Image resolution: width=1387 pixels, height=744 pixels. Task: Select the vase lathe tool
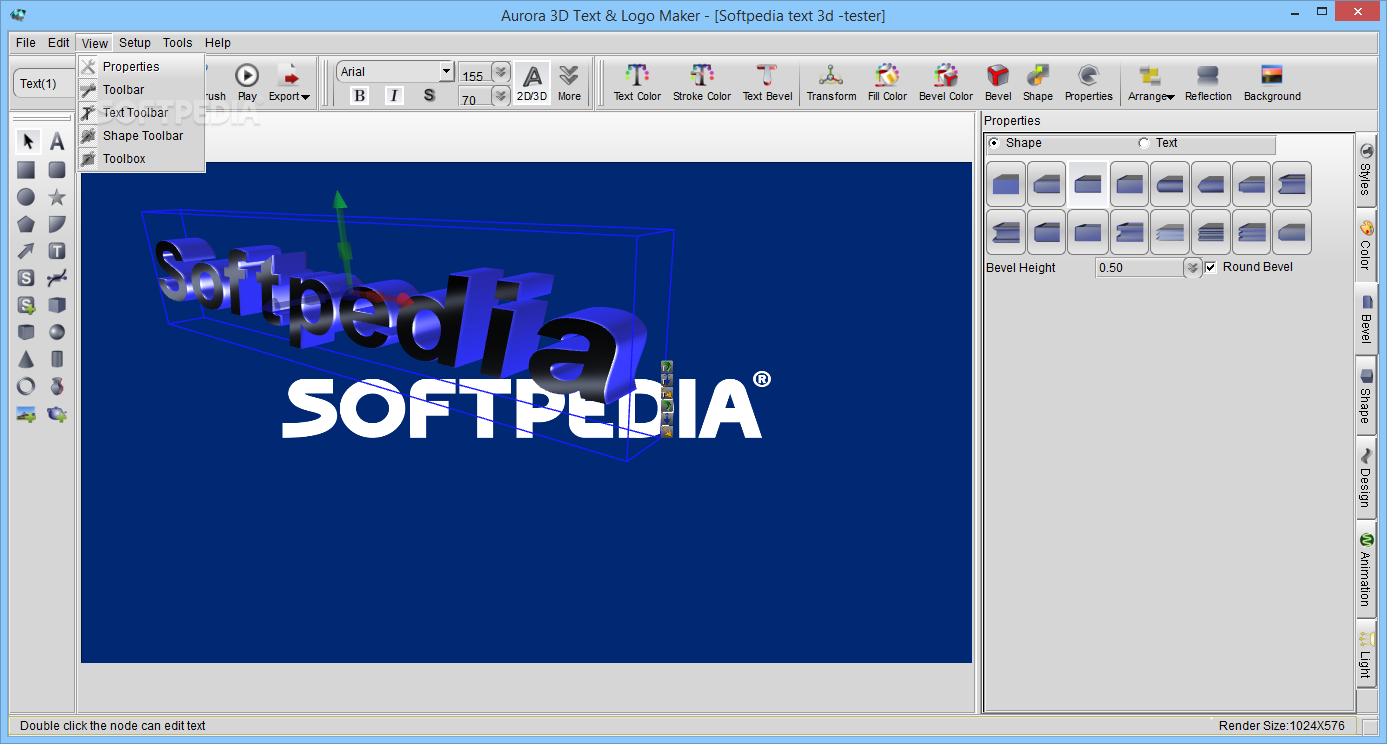pyautogui.click(x=57, y=386)
